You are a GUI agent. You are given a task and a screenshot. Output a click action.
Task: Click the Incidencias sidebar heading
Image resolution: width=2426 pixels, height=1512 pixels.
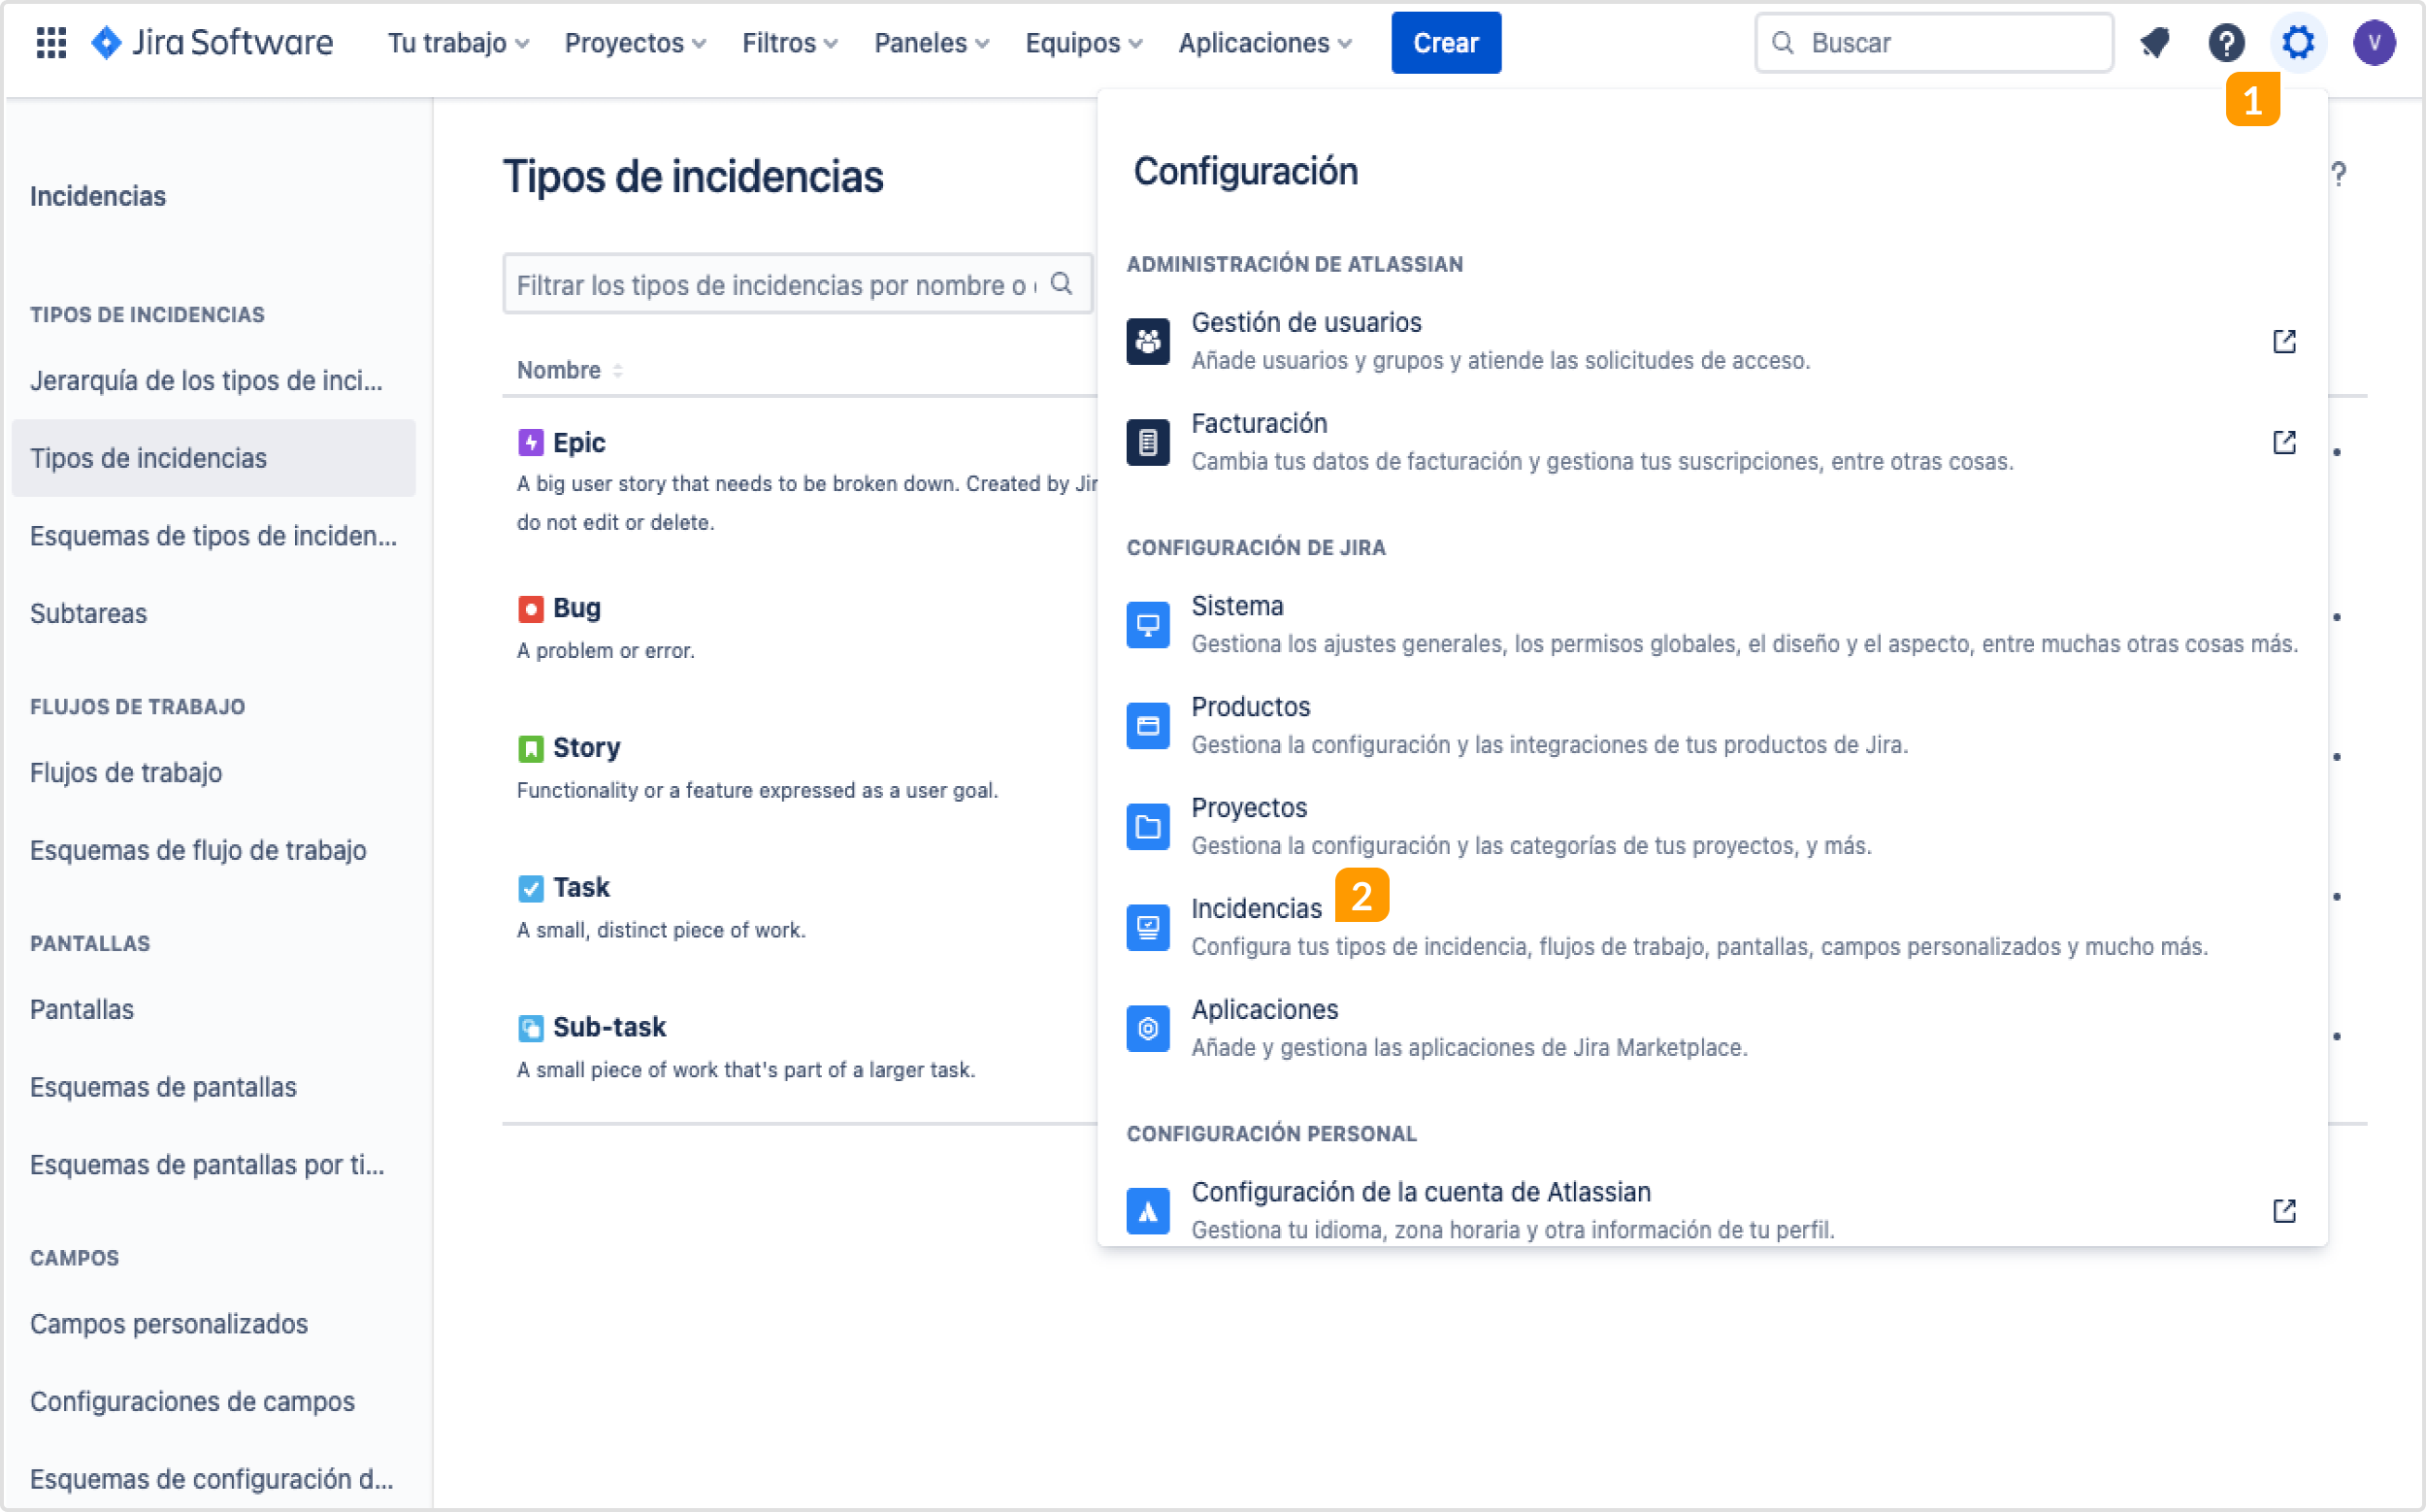coord(98,196)
